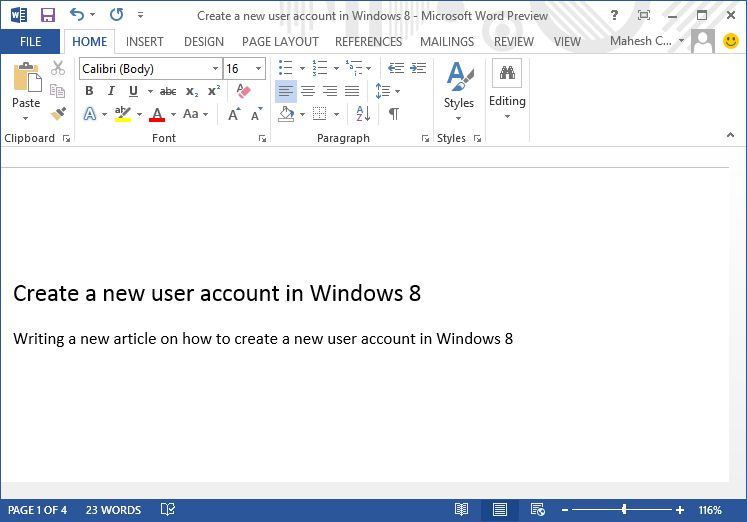The width and height of the screenshot is (747, 522).
Task: Click the Word application icon in the title bar
Action: (19, 15)
